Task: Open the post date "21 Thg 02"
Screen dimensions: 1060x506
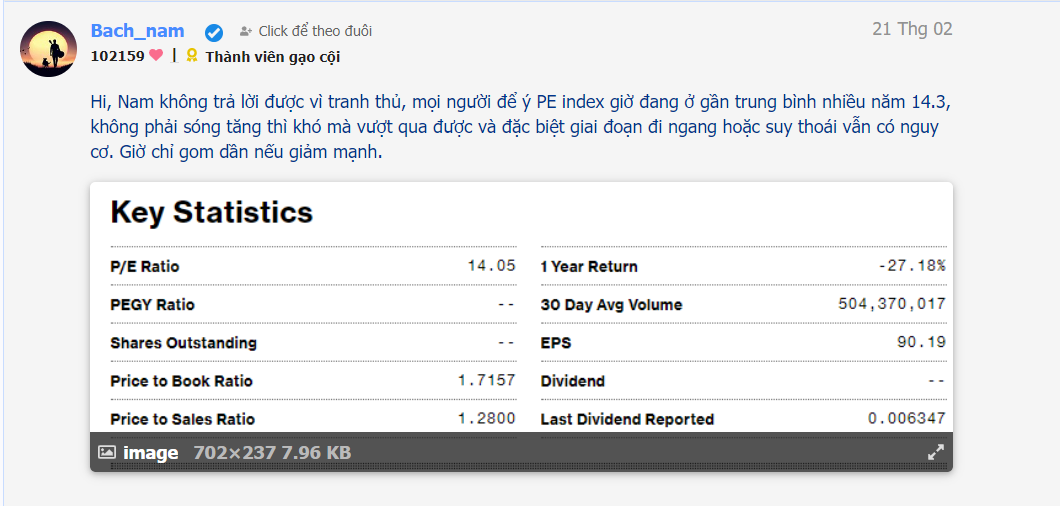Action: click(912, 29)
